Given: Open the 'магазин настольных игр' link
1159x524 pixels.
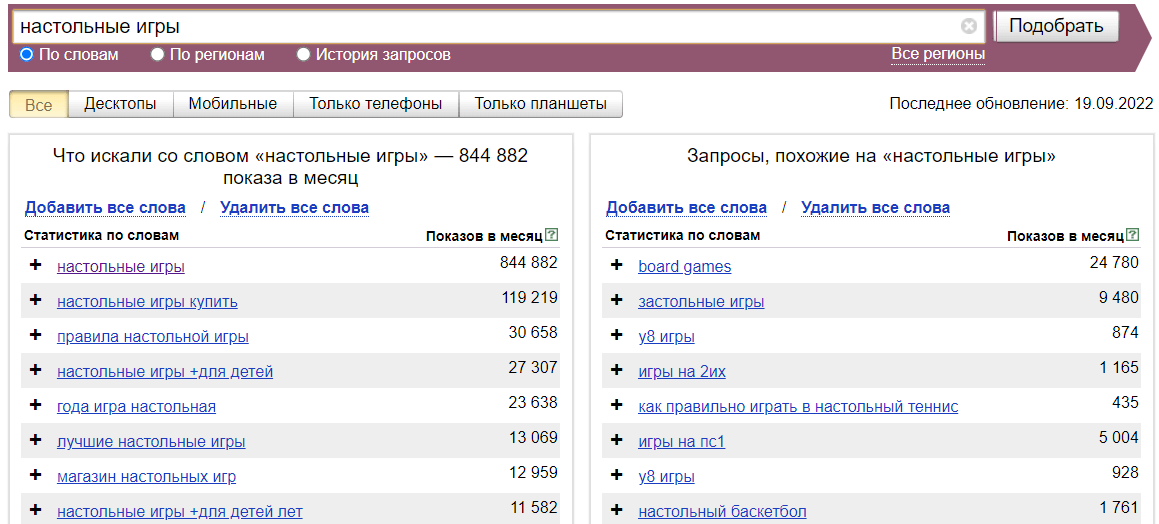Looking at the screenshot, I should pyautogui.click(x=146, y=477).
